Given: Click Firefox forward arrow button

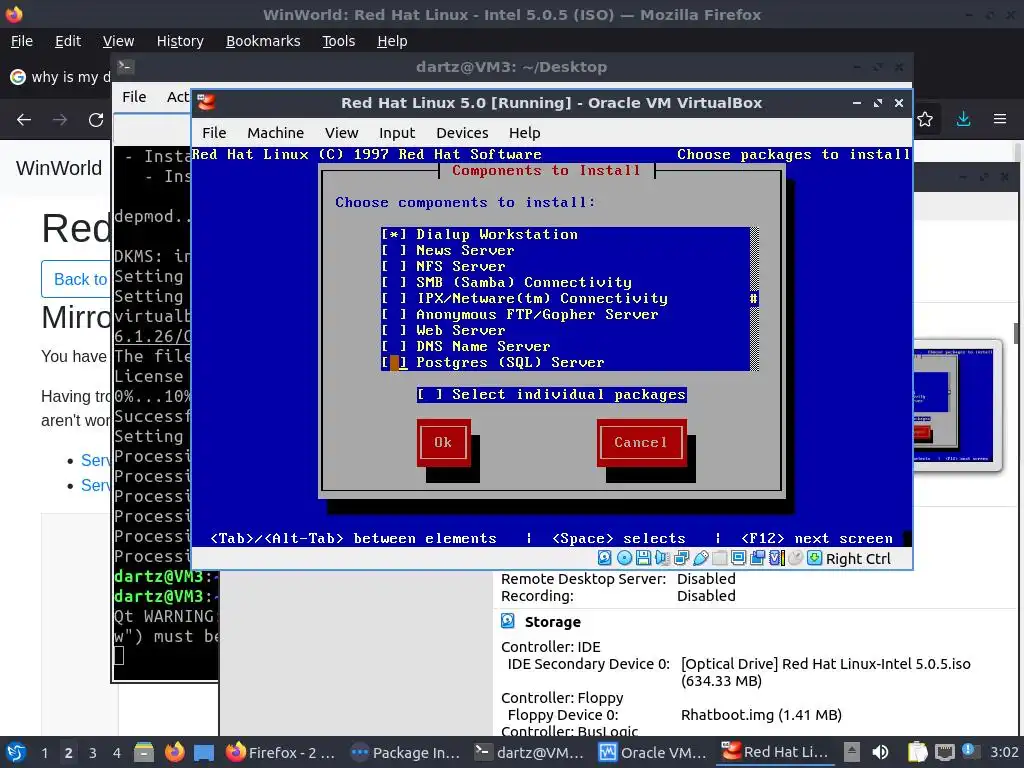Looking at the screenshot, I should pos(60,120).
